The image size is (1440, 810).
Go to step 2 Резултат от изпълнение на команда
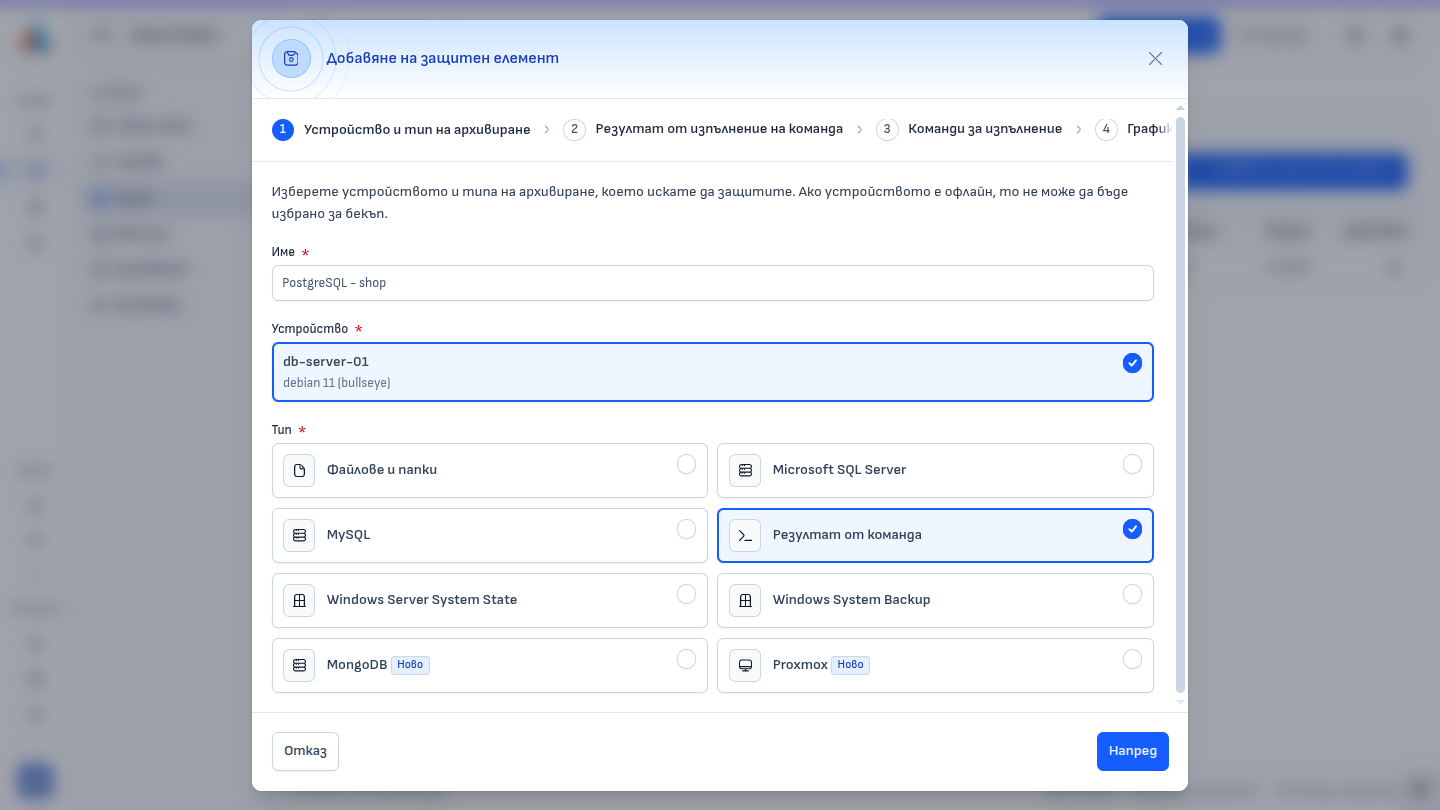coord(704,129)
